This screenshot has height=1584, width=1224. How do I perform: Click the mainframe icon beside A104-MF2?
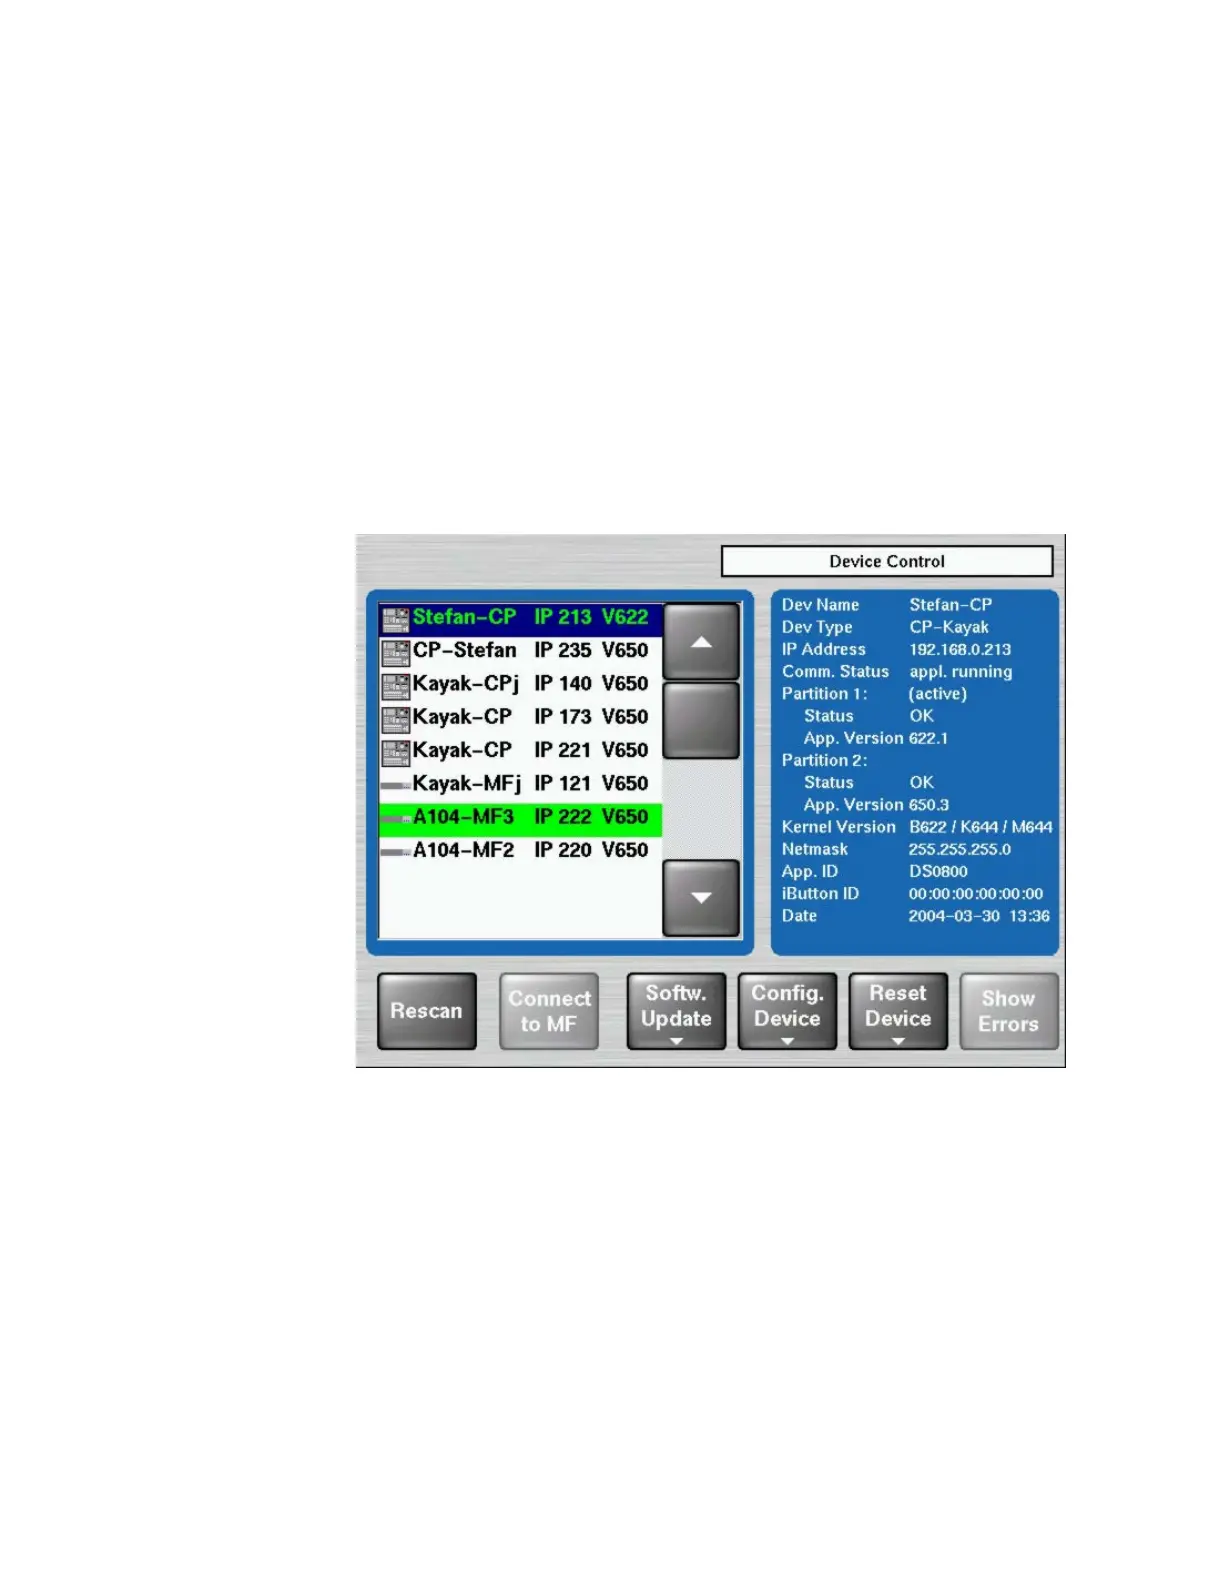pos(396,852)
